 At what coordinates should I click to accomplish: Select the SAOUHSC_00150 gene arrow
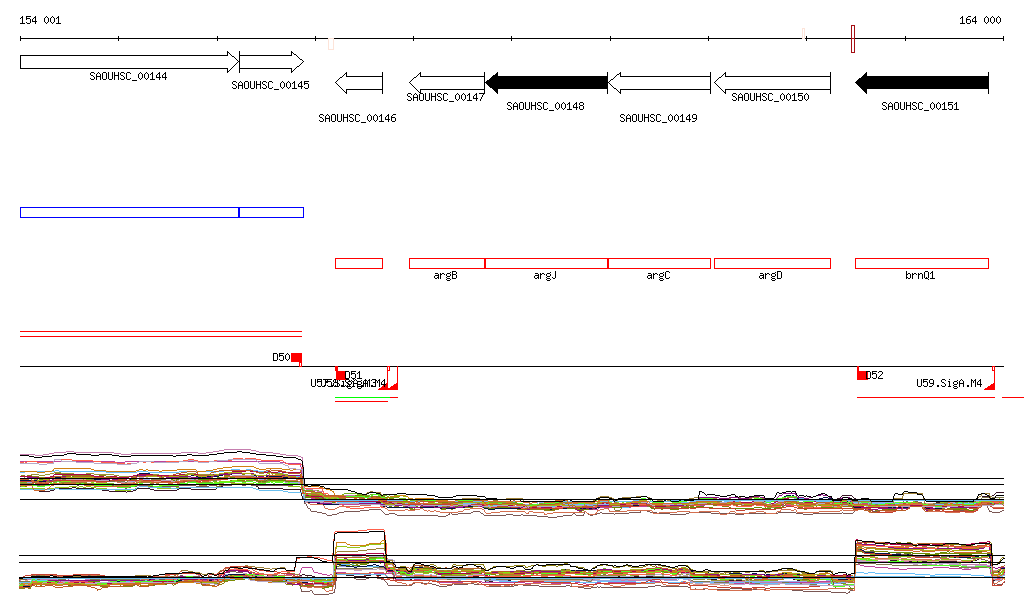[x=773, y=83]
